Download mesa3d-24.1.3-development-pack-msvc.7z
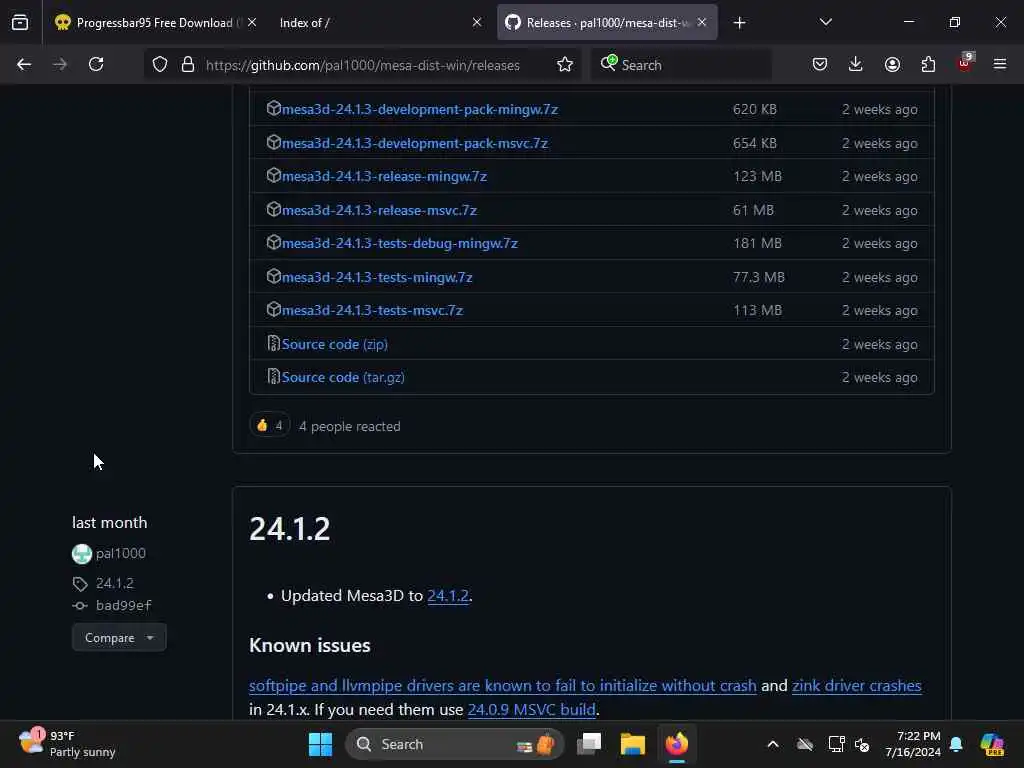This screenshot has width=1024, height=768. [415, 143]
